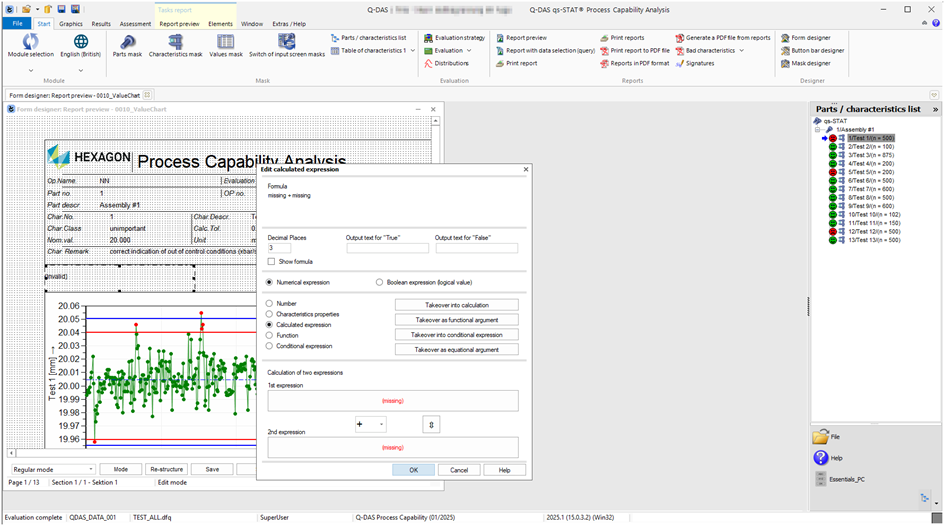Screen dimensions: 945x526
Task: Click Print reports
Action: [622, 38]
